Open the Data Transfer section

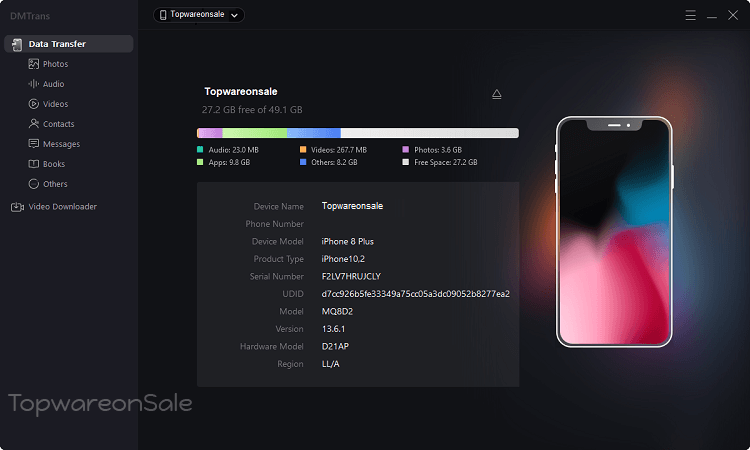coord(68,44)
